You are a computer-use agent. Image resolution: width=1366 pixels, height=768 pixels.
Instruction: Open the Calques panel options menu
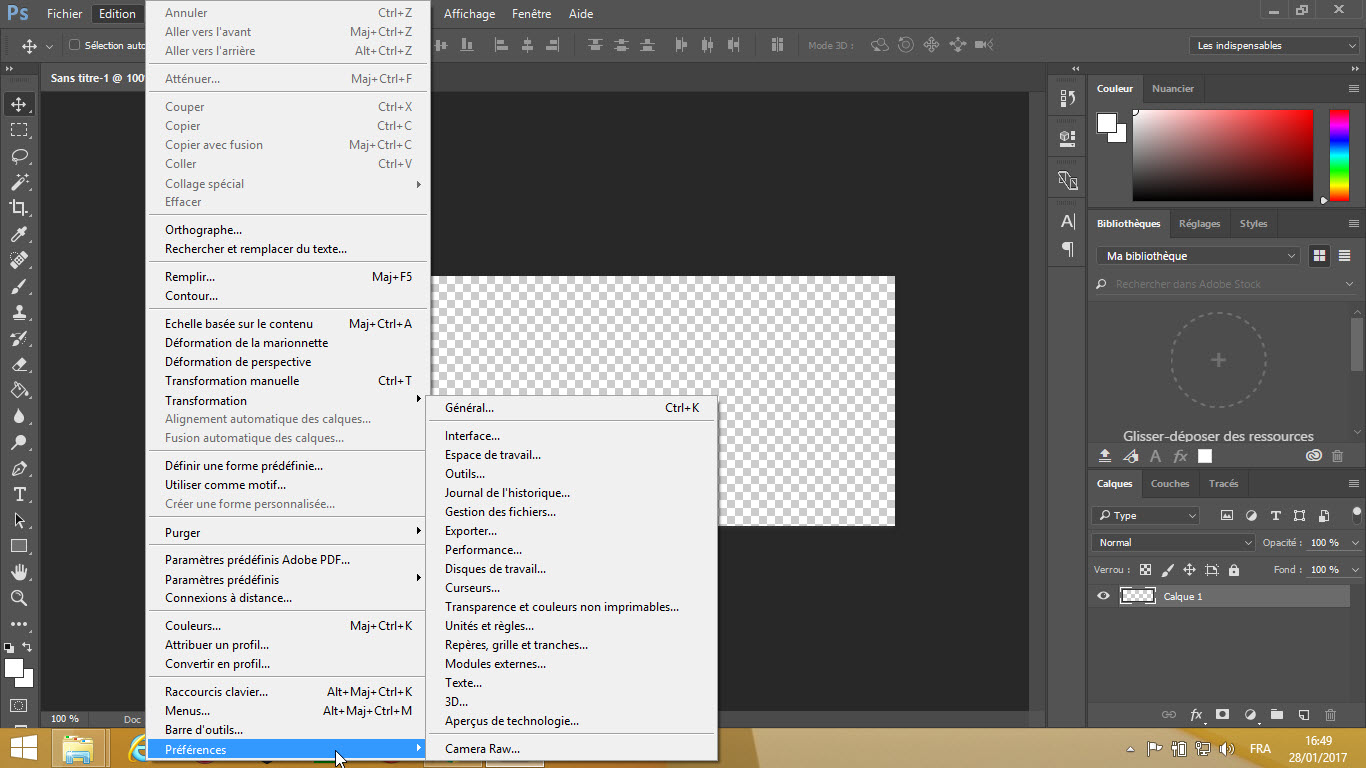tap(1354, 484)
